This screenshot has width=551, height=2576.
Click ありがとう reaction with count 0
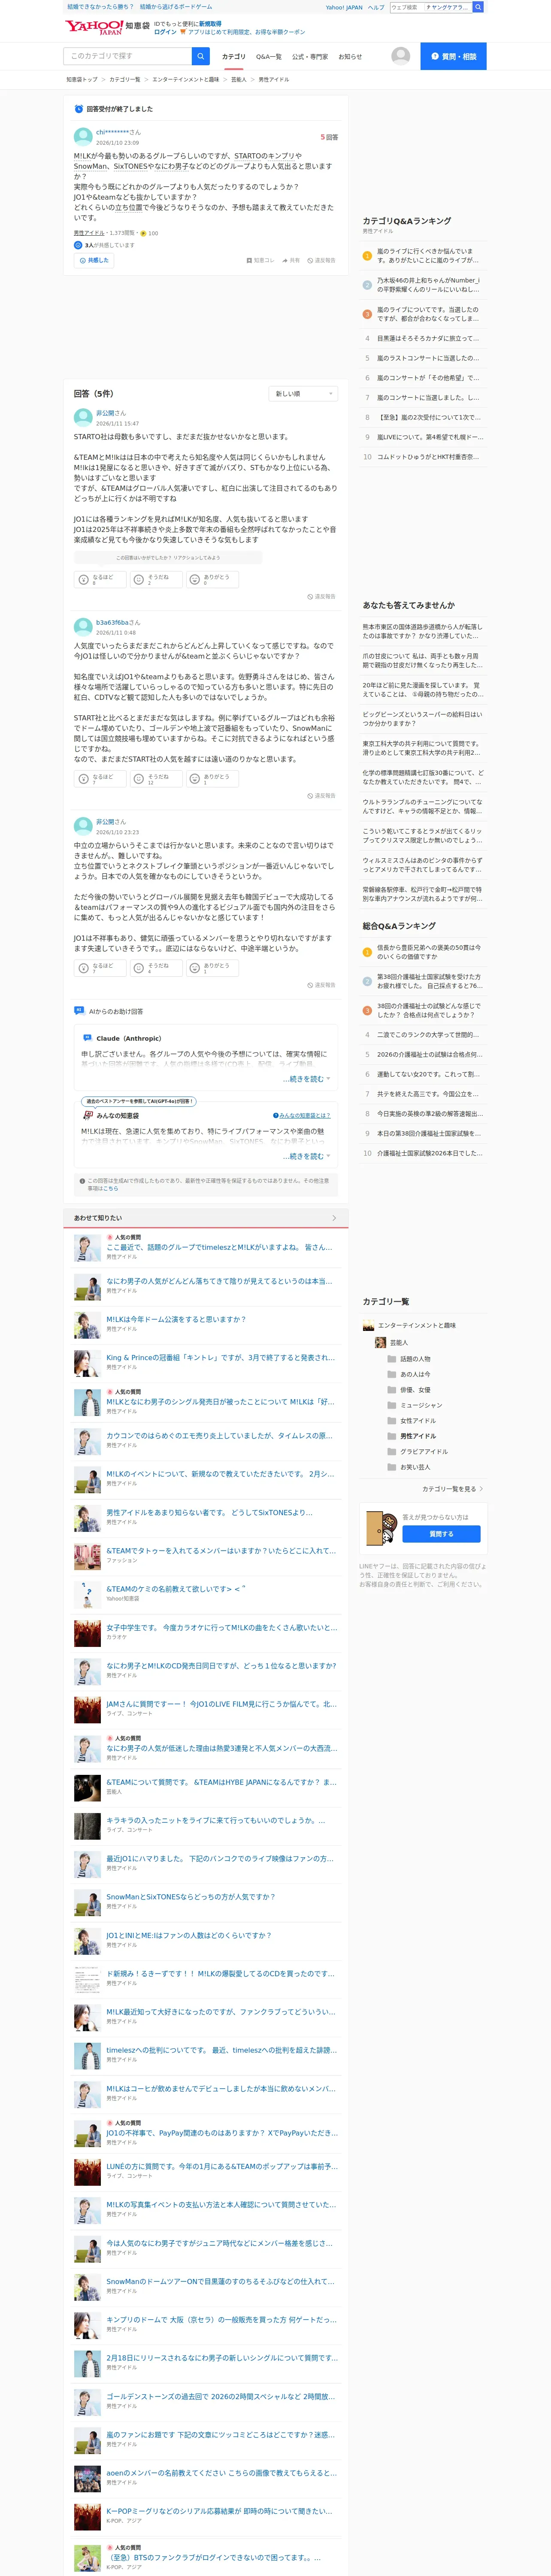point(213,579)
